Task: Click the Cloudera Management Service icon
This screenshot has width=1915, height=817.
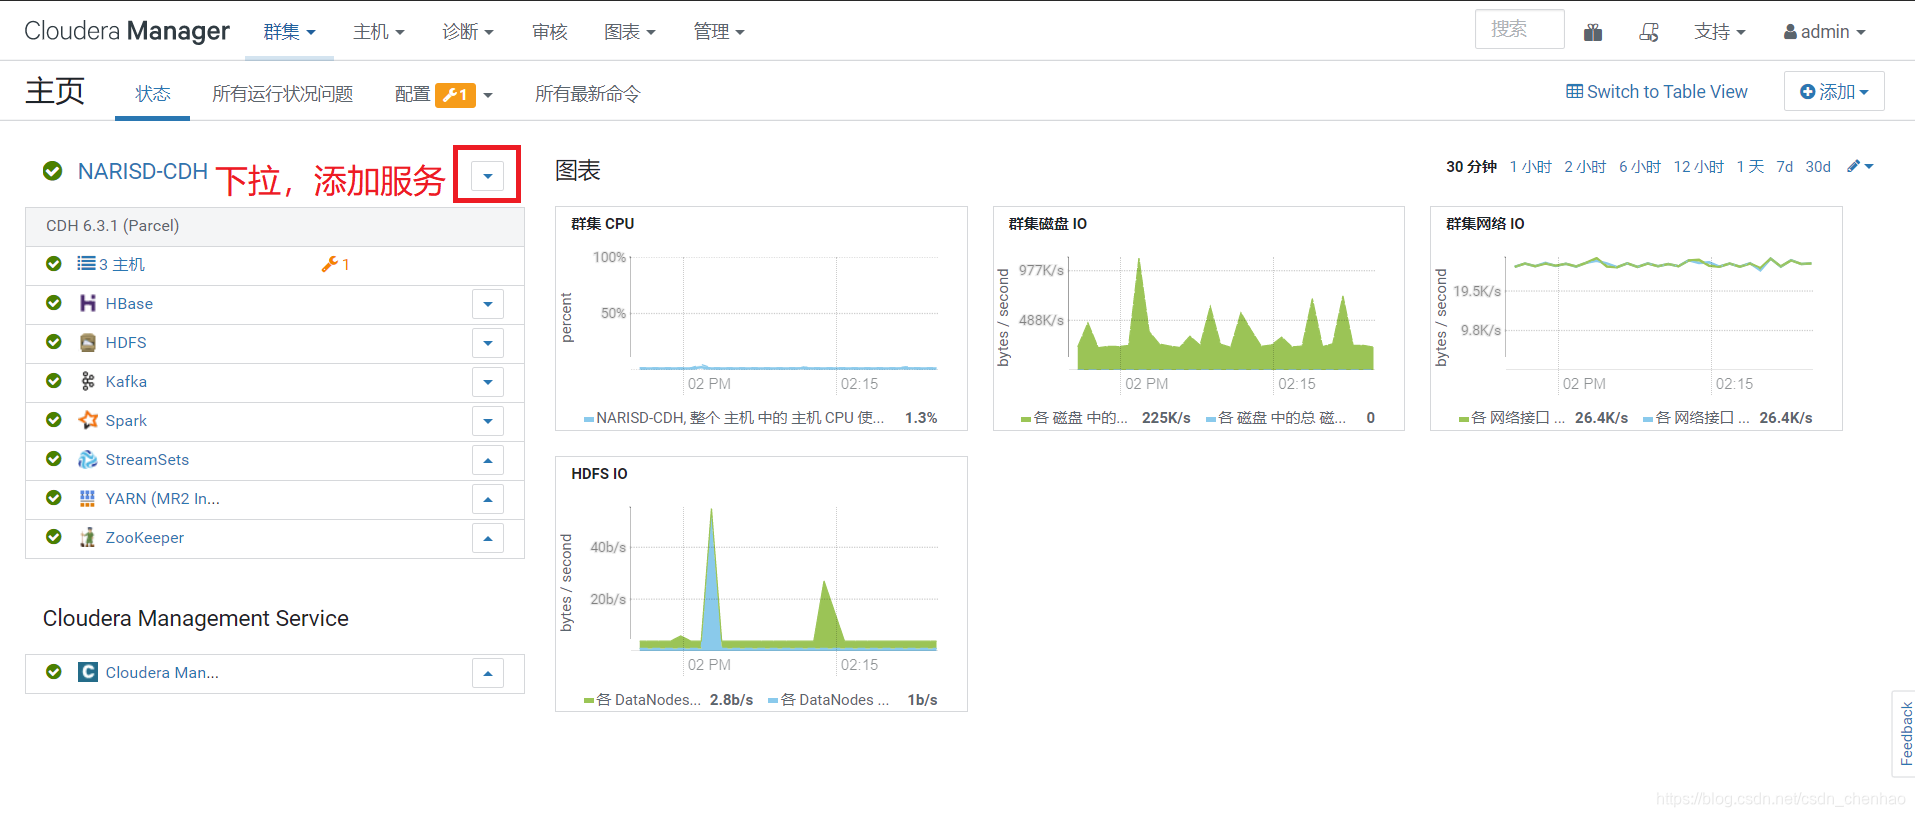Action: (88, 672)
